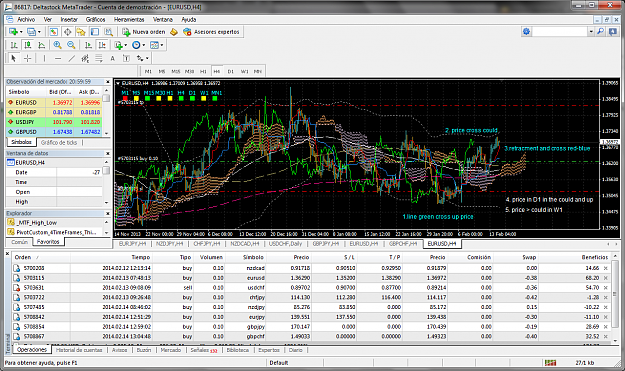This screenshot has width=625, height=371.
Task: Expand the templates dropdown arrow
Action: (x=162, y=45)
